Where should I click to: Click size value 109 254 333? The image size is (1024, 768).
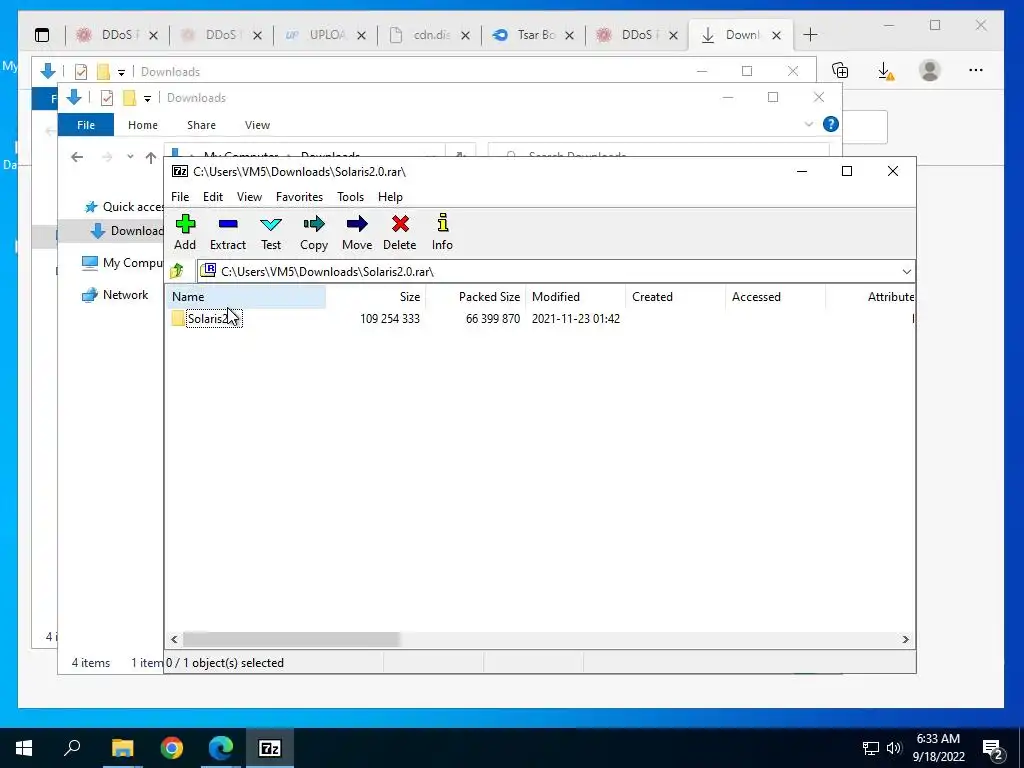[x=390, y=319]
